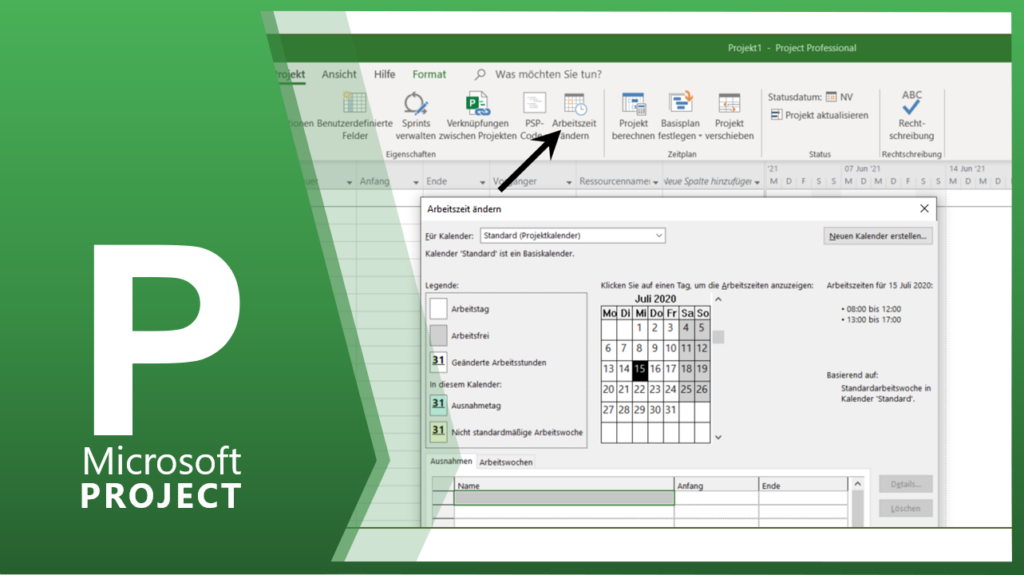Click 'Neuen Kalender erstellen...' button
Viewport: 1024px width, 575px height.
click(878, 236)
